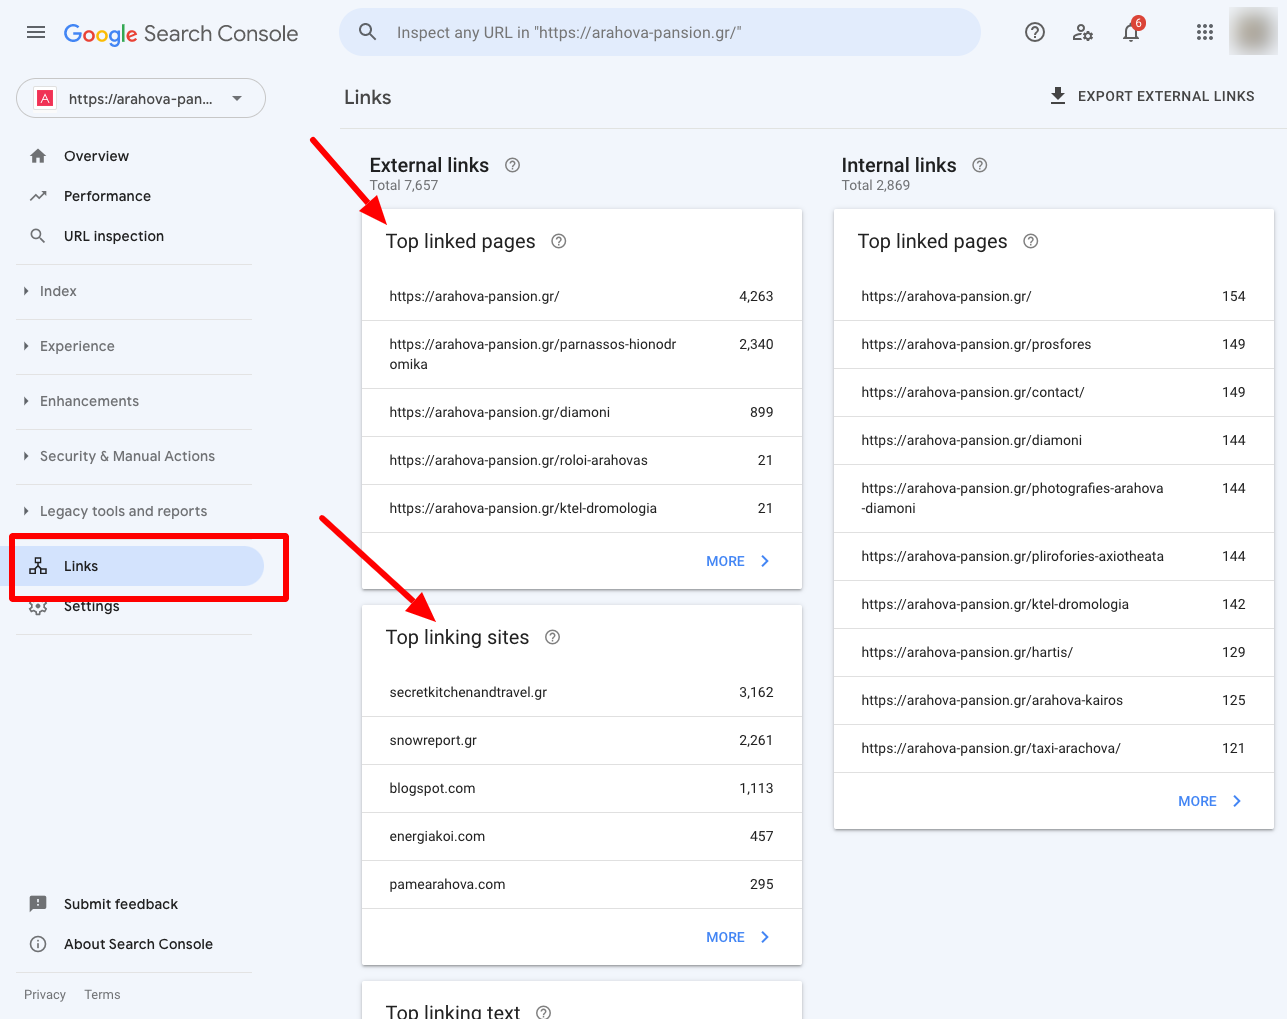Click the Links sitemap icon
The height and width of the screenshot is (1019, 1287).
[38, 566]
